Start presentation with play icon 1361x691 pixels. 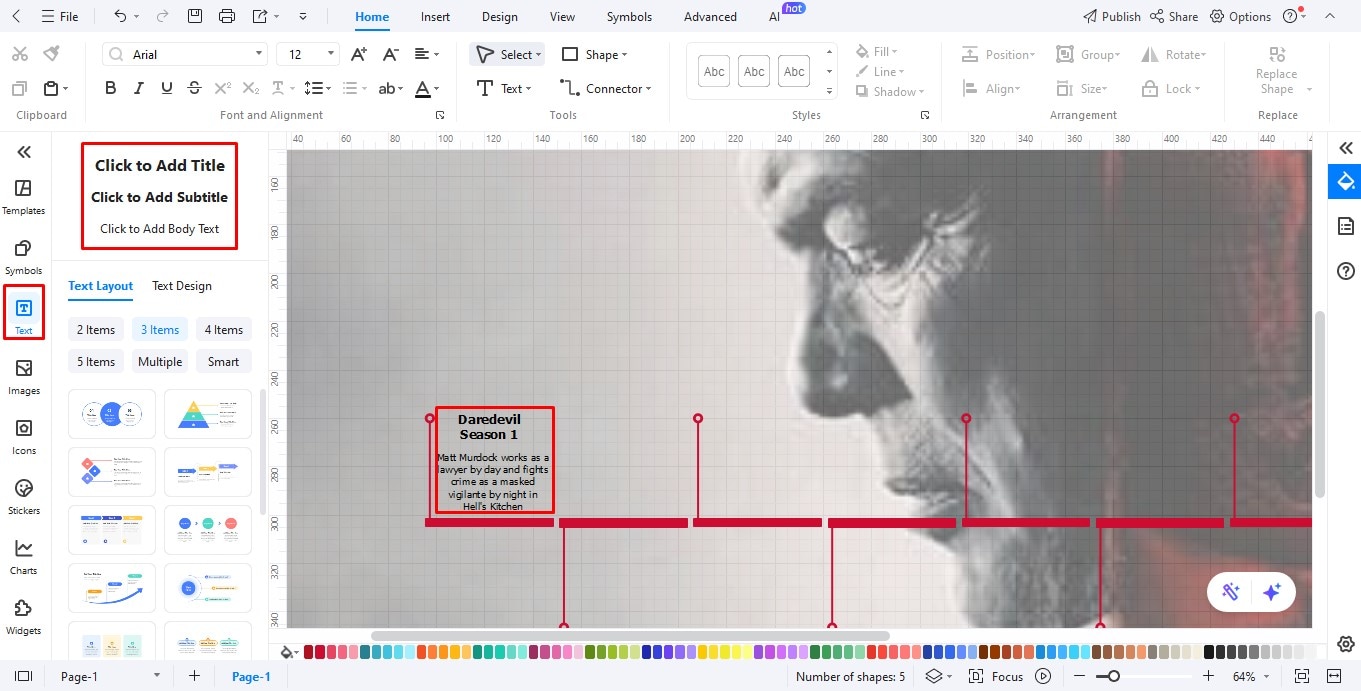point(1043,676)
